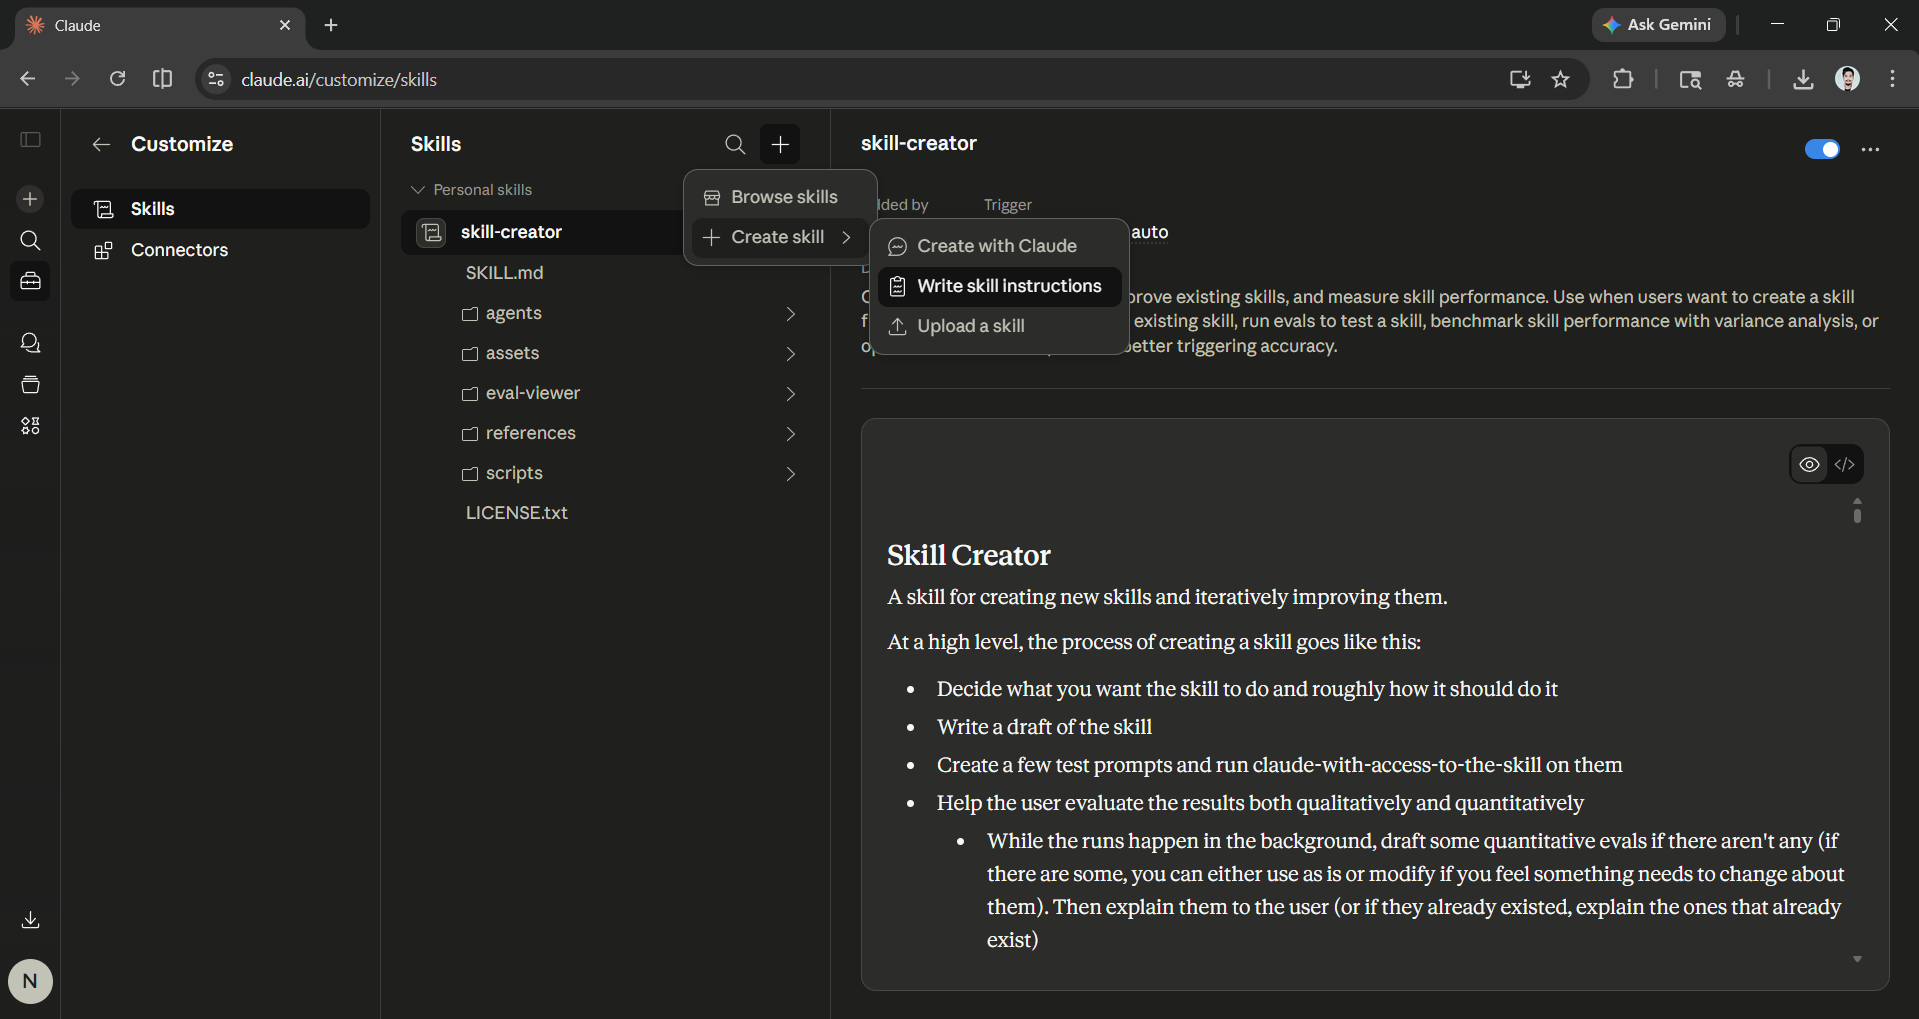The image size is (1919, 1019).
Task: Open the Create skill submenu
Action: [x=780, y=237]
